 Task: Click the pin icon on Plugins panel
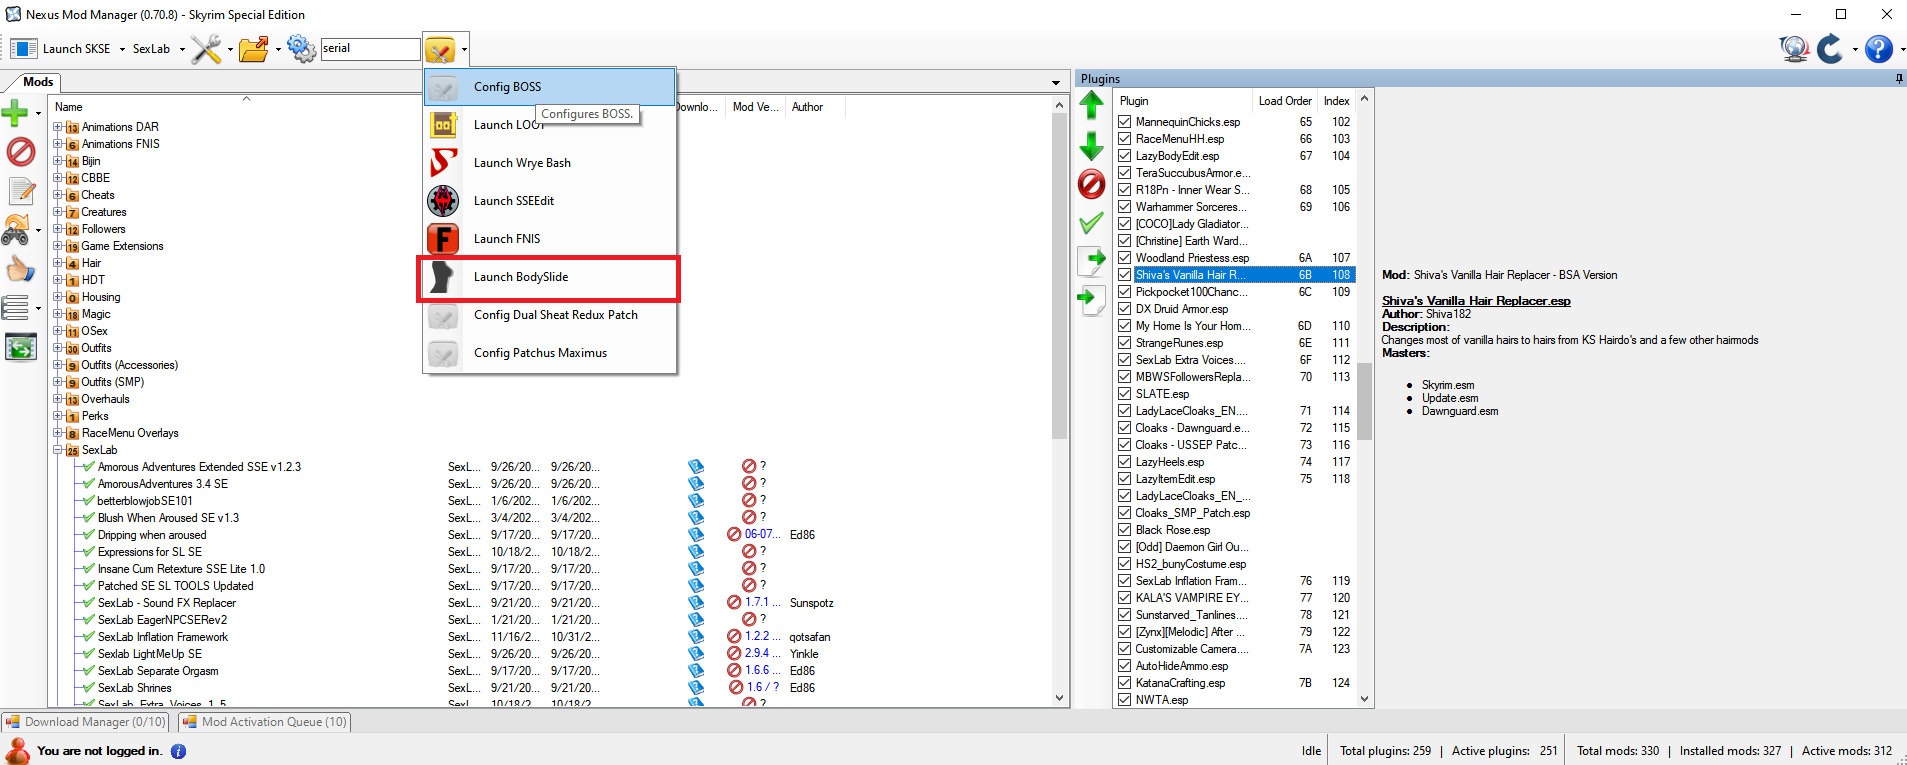(1899, 79)
